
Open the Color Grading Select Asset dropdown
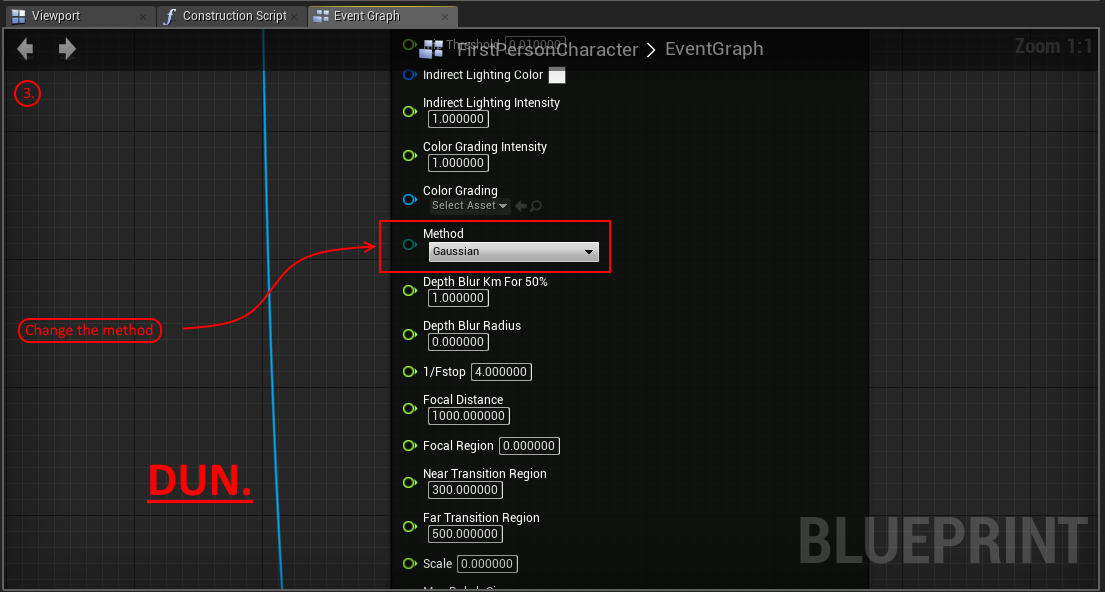pos(469,206)
